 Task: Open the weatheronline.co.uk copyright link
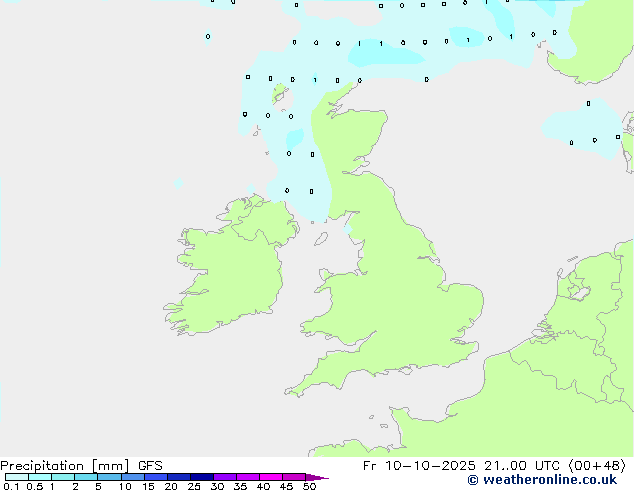pyautogui.click(x=542, y=480)
